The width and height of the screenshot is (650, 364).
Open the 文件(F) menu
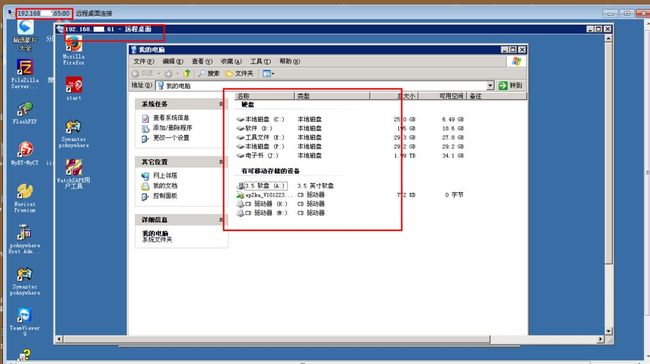[x=143, y=61]
